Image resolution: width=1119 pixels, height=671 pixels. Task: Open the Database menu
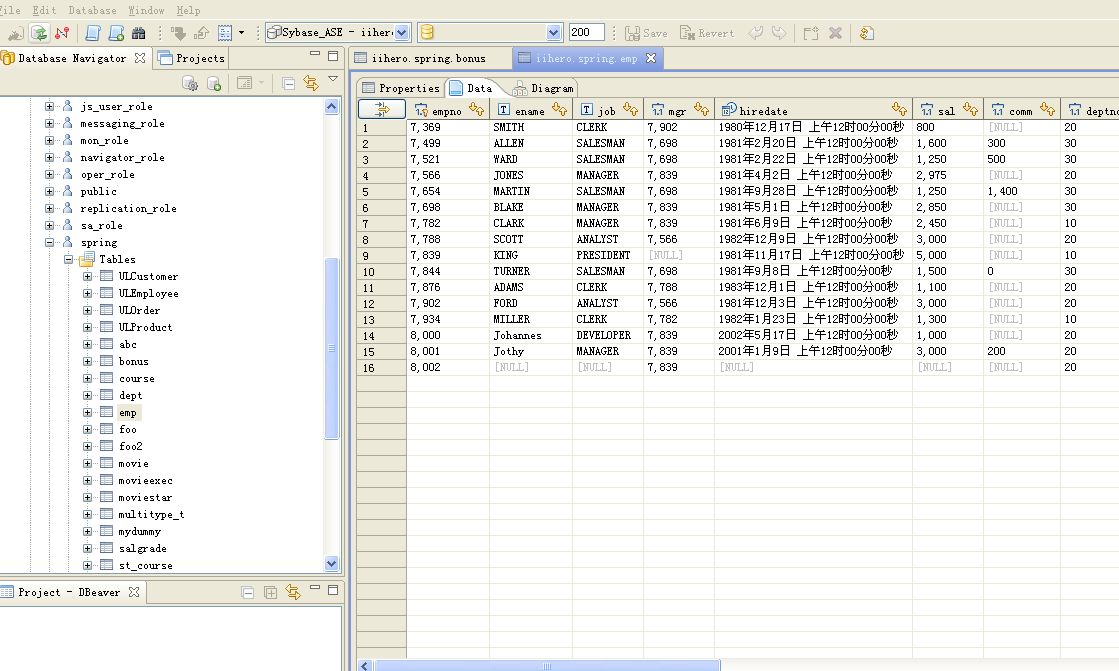(92, 10)
